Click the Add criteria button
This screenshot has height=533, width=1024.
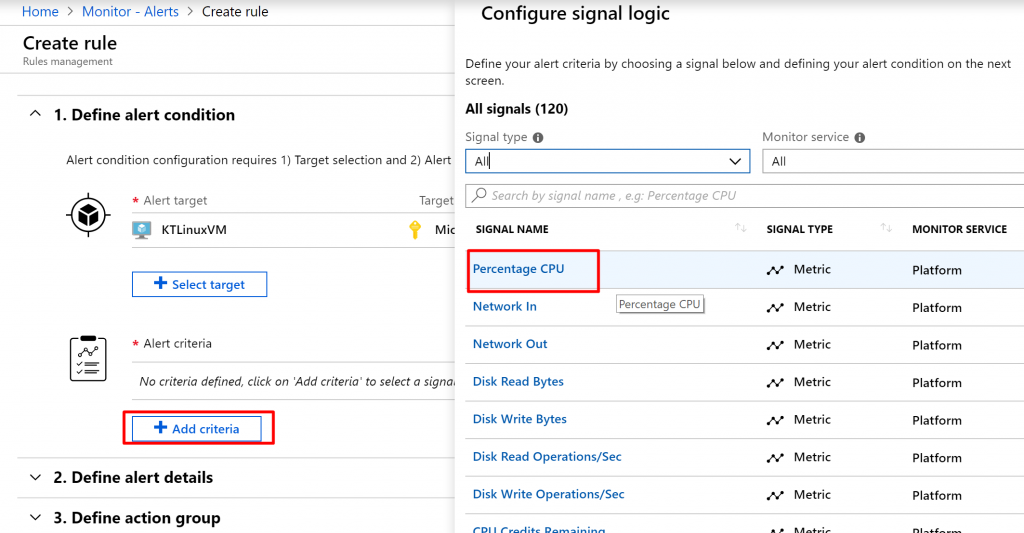(197, 429)
